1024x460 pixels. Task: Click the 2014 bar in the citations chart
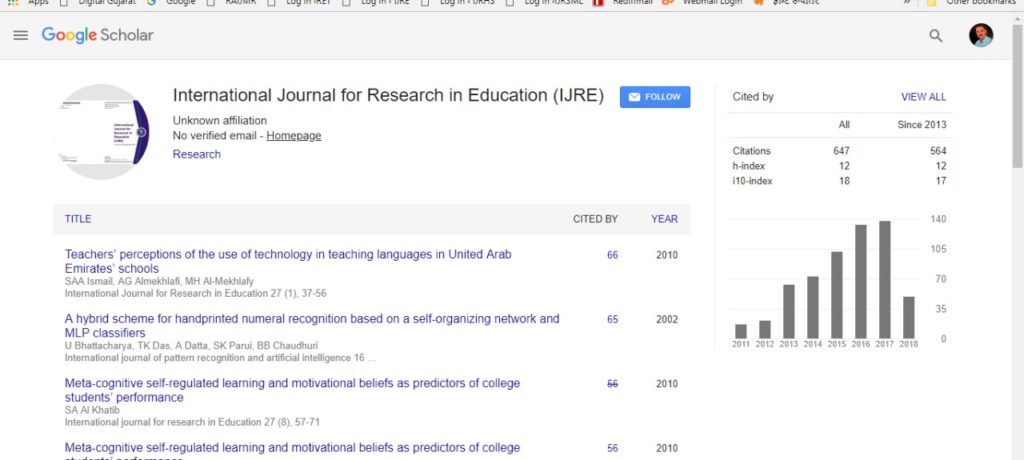tap(812, 307)
